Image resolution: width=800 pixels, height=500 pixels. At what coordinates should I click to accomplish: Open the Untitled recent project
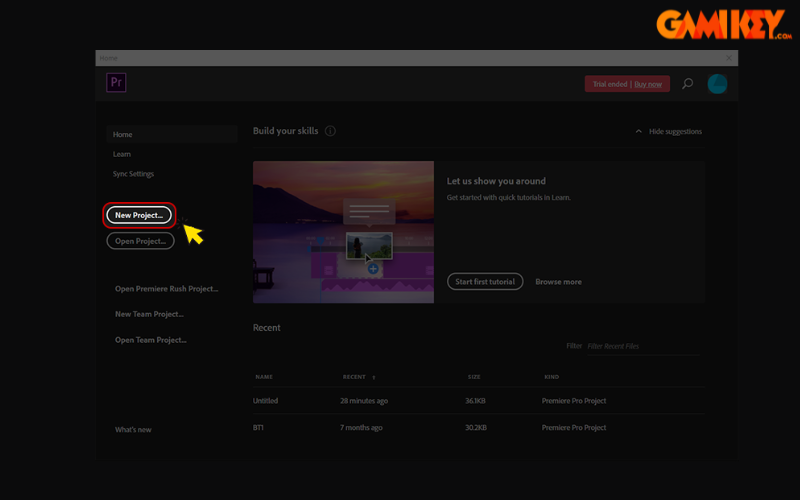pyautogui.click(x=265, y=401)
